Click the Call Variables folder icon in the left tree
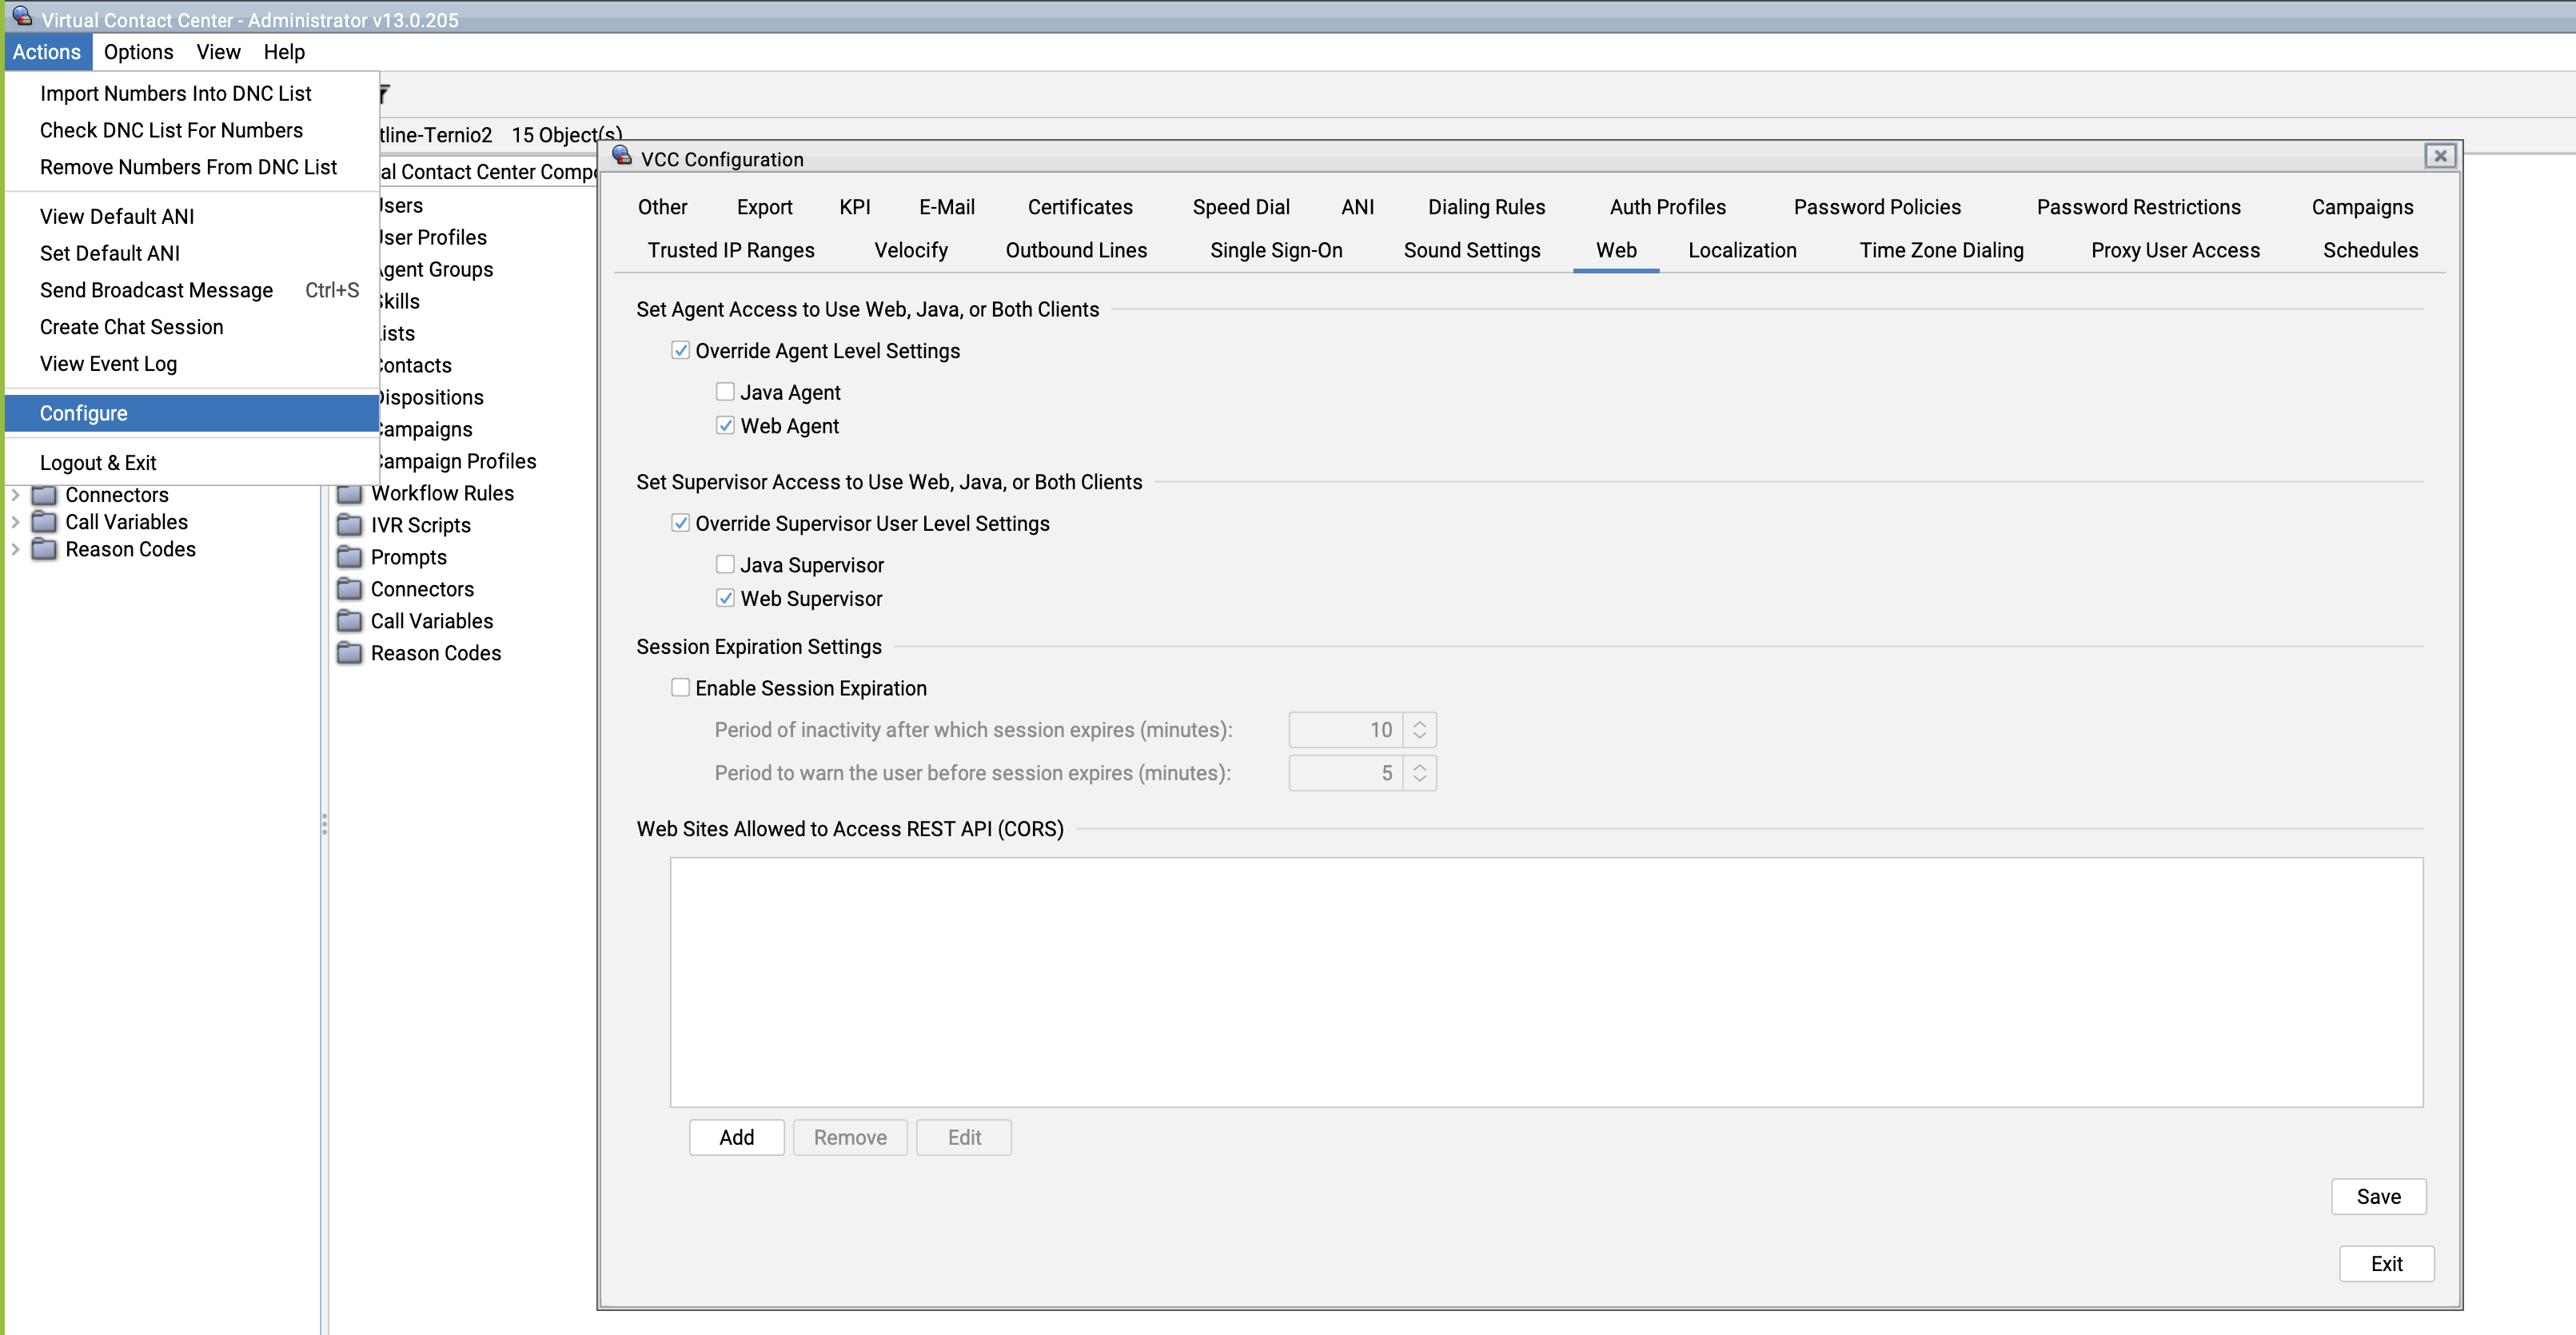The height and width of the screenshot is (1335, 2576). click(44, 522)
